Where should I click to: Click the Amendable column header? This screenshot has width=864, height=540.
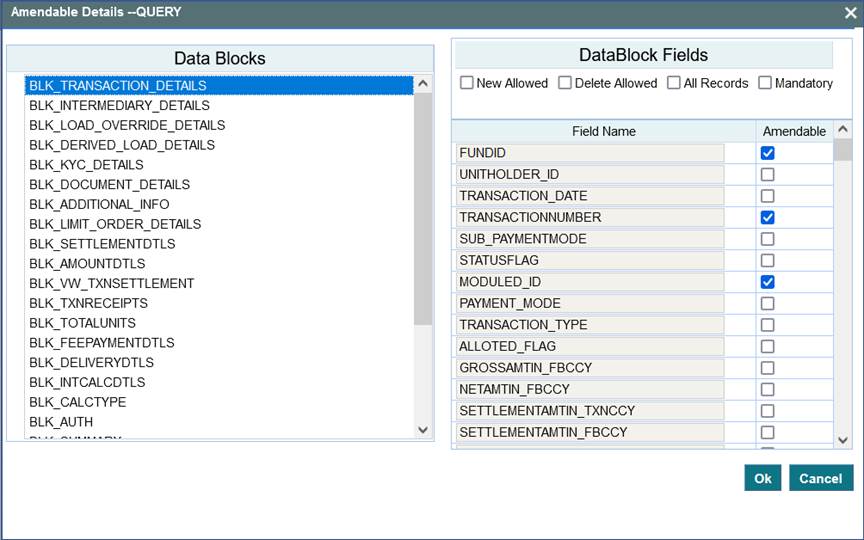coord(794,131)
